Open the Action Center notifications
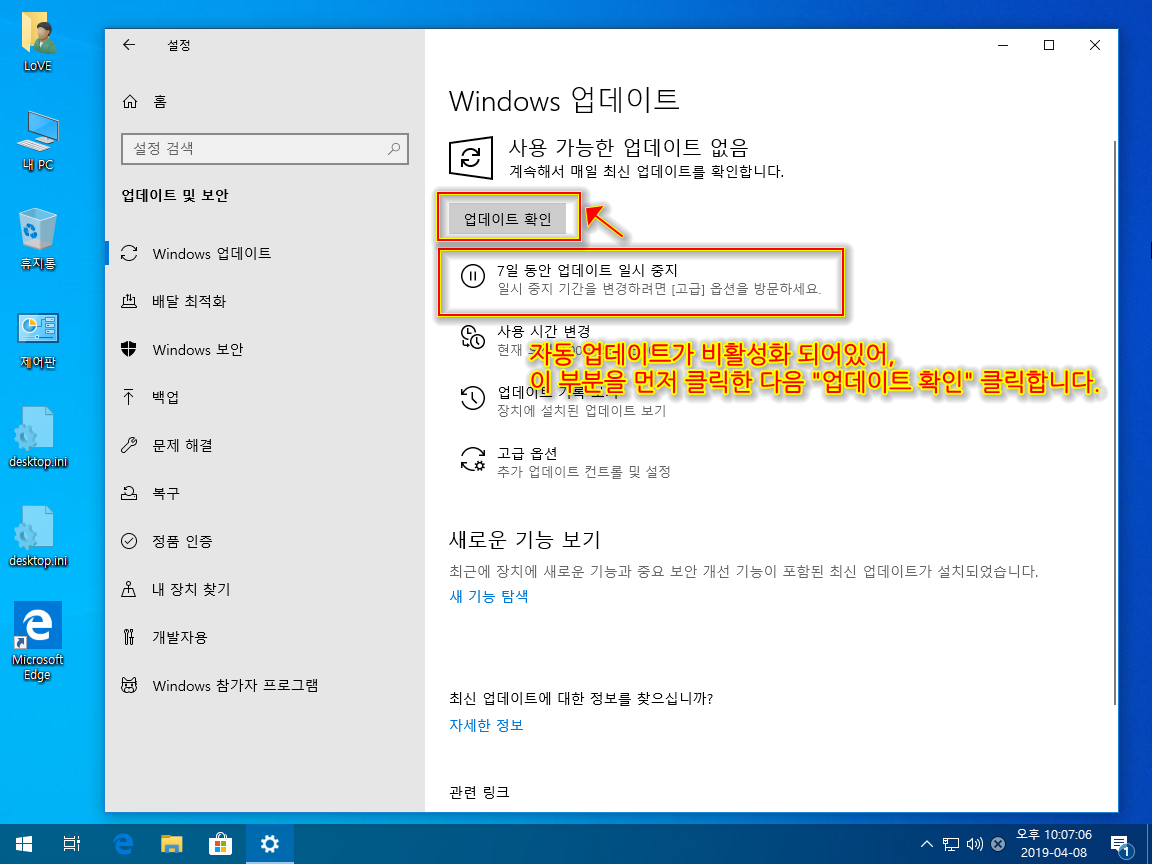This screenshot has height=864, width=1152. pyautogui.click(x=1120, y=845)
